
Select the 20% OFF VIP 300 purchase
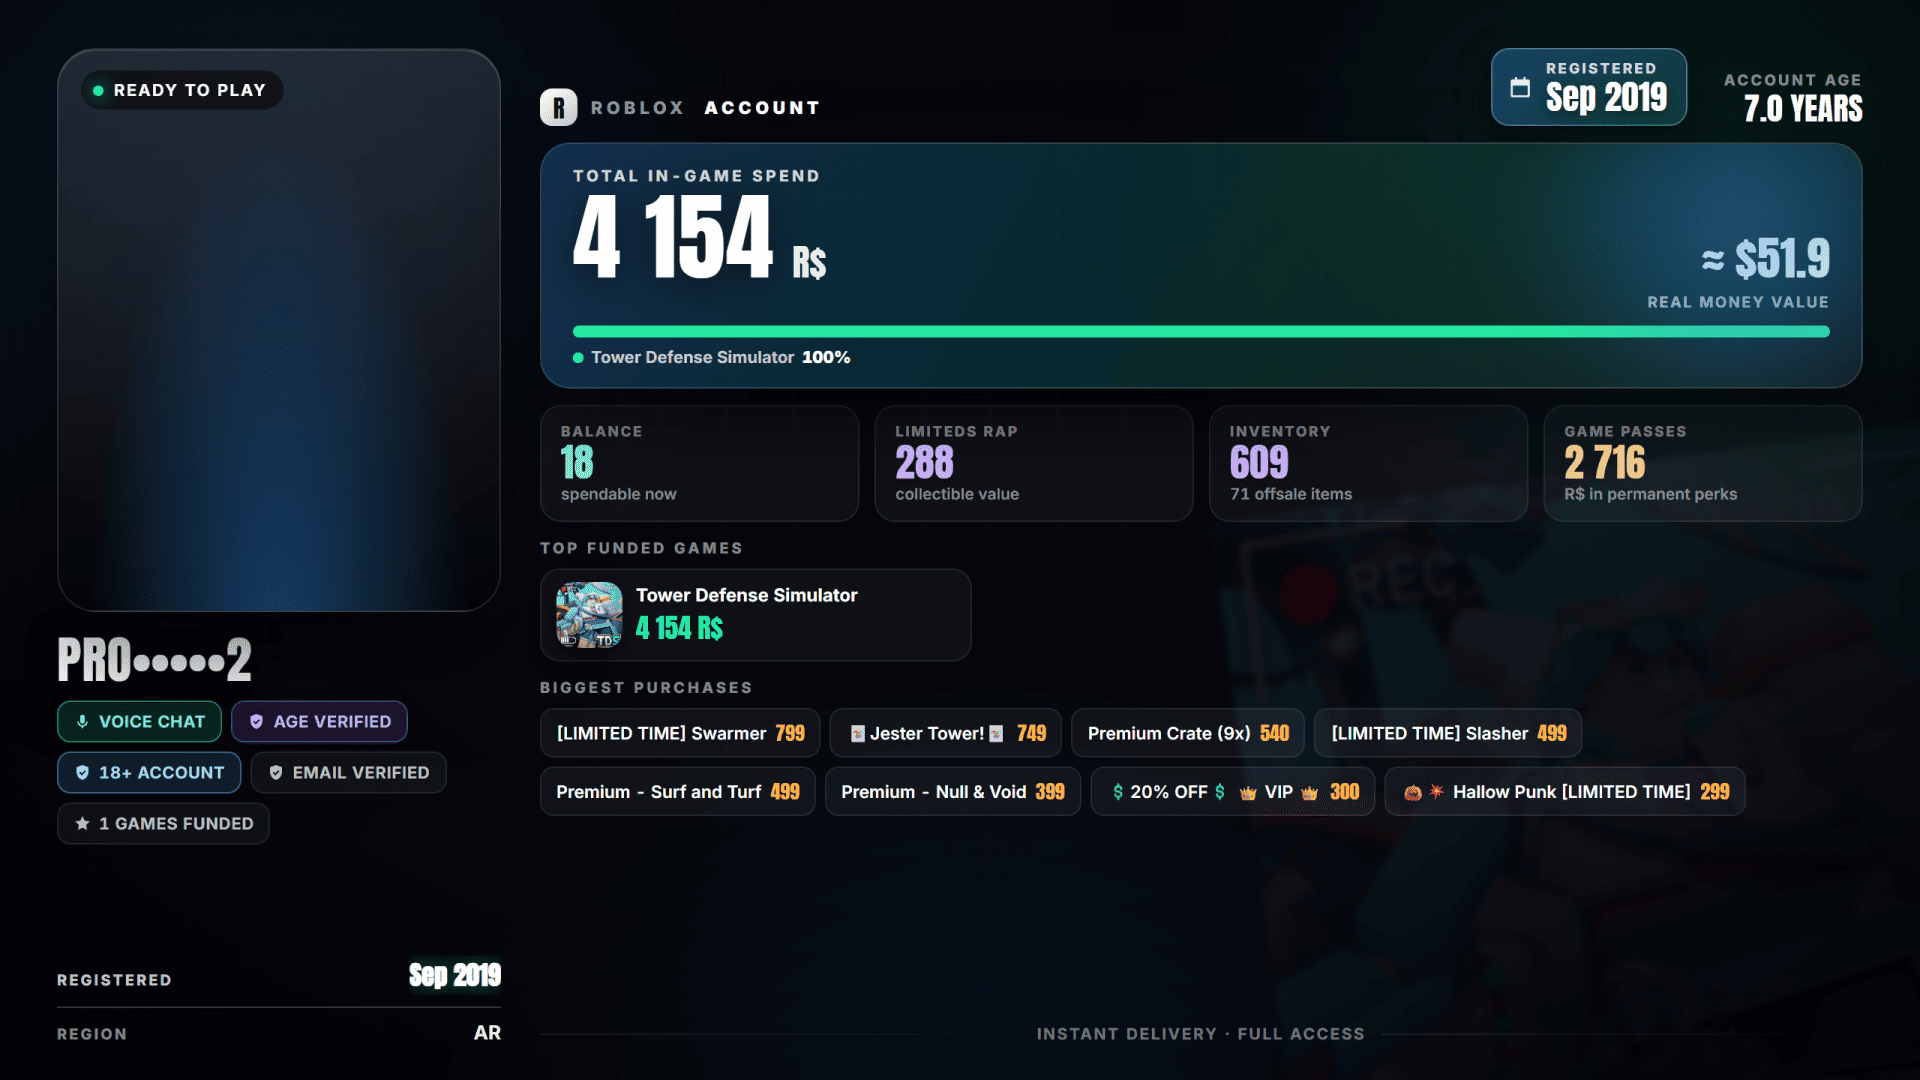[x=1233, y=791]
